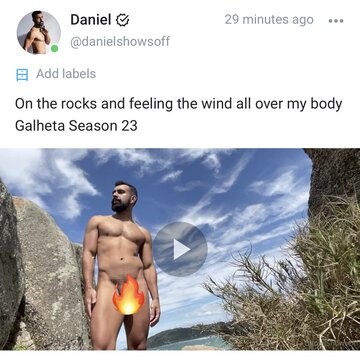
Task: Open the three-dot post options menu
Action: pyautogui.click(x=336, y=21)
